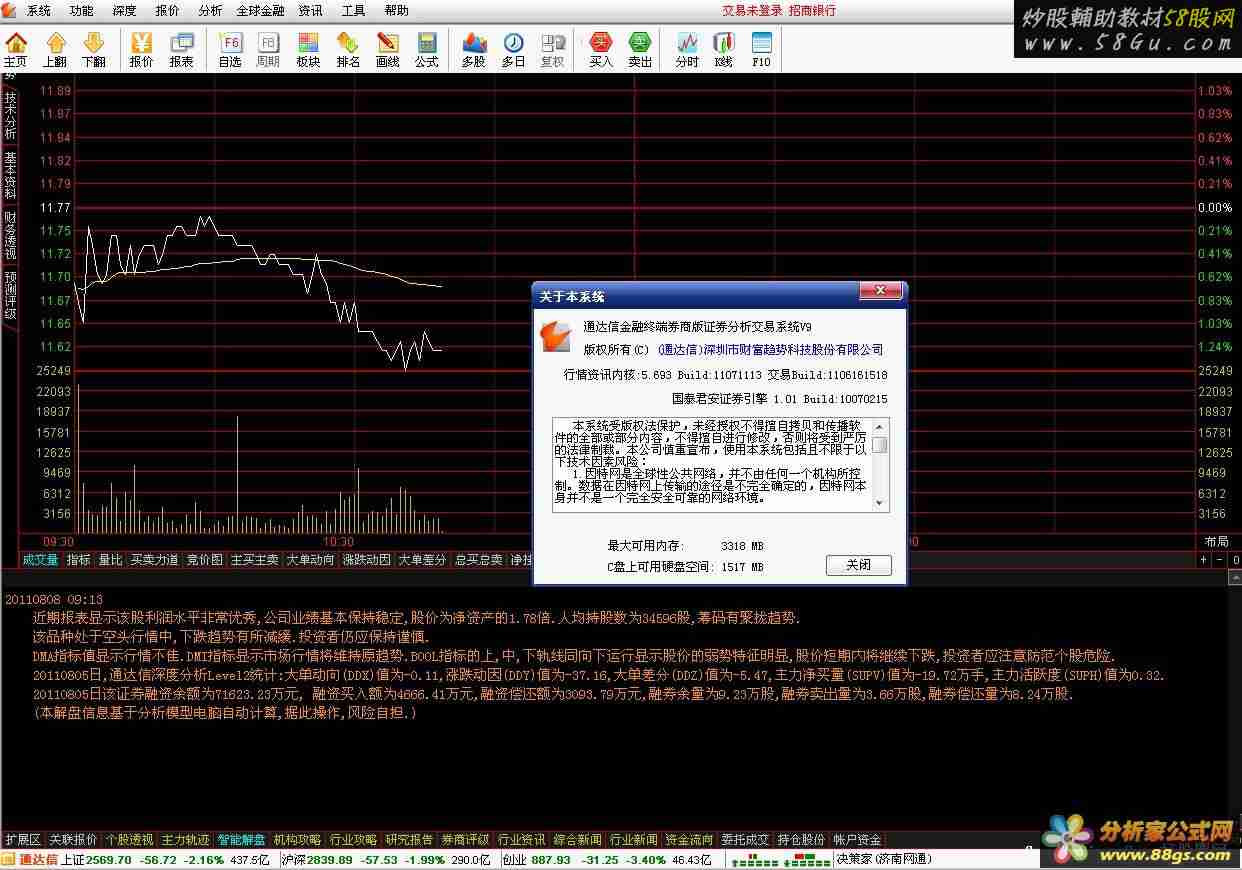This screenshot has width=1242, height=870.
Task: Click the 买入 buy icon
Action: (x=601, y=50)
